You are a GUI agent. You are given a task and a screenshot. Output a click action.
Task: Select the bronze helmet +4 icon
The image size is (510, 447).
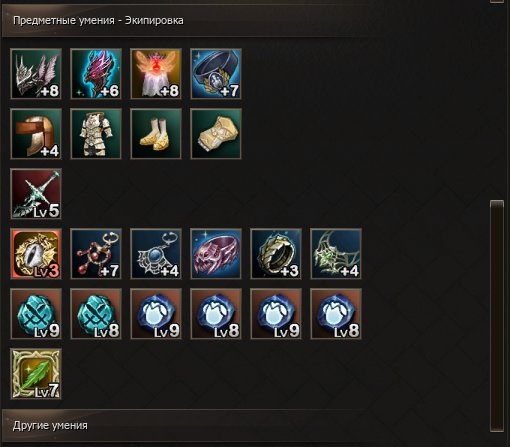(x=36, y=134)
